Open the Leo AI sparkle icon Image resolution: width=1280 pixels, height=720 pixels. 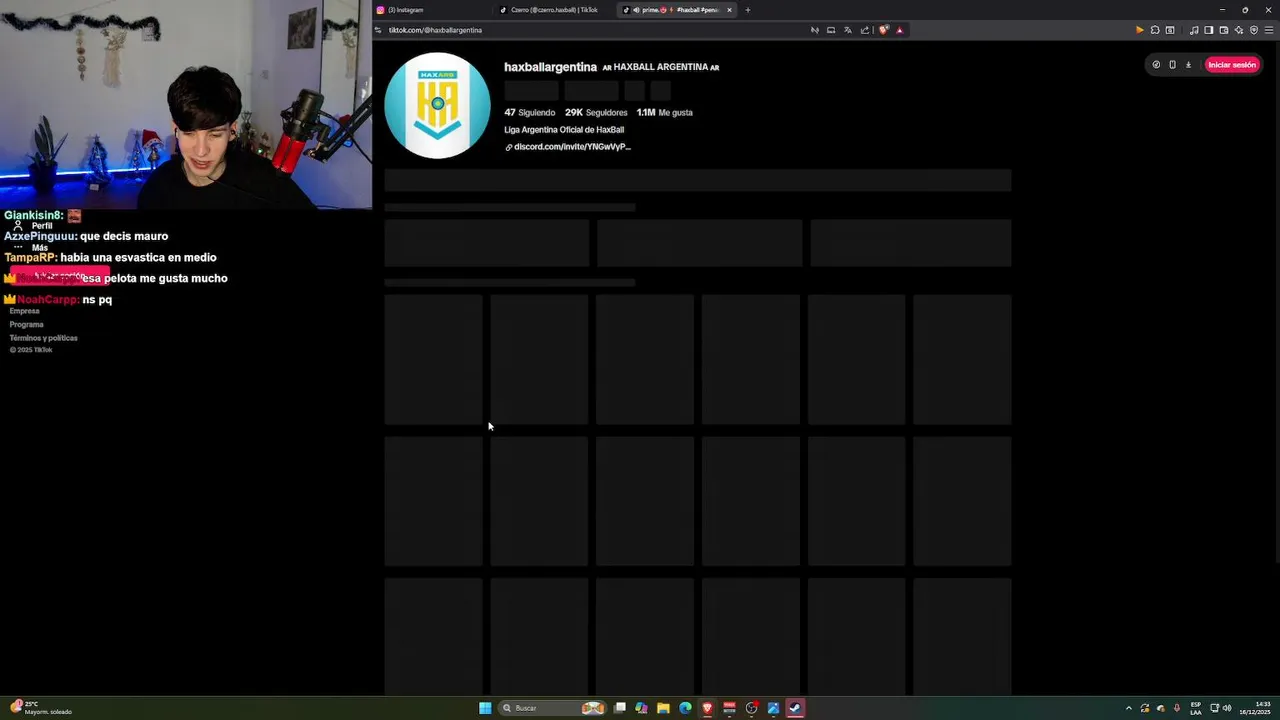coord(1239,30)
